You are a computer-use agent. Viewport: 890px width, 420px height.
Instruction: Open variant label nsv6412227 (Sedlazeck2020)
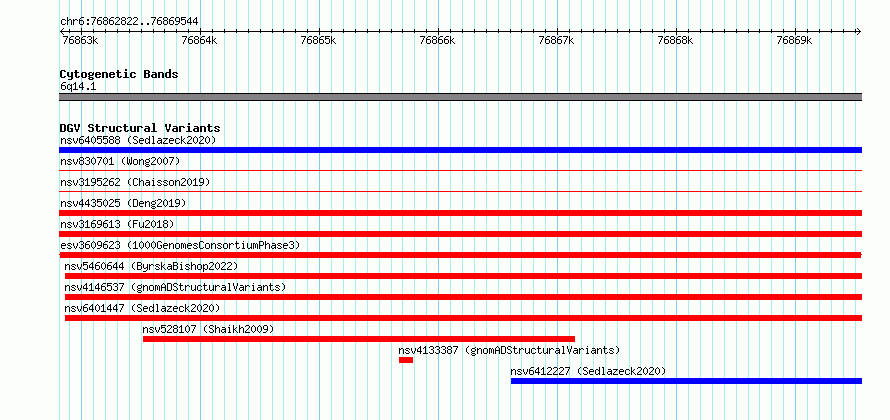click(588, 371)
